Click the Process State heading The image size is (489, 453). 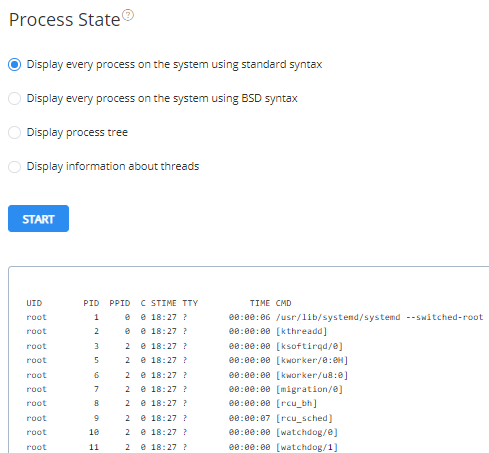(65, 20)
